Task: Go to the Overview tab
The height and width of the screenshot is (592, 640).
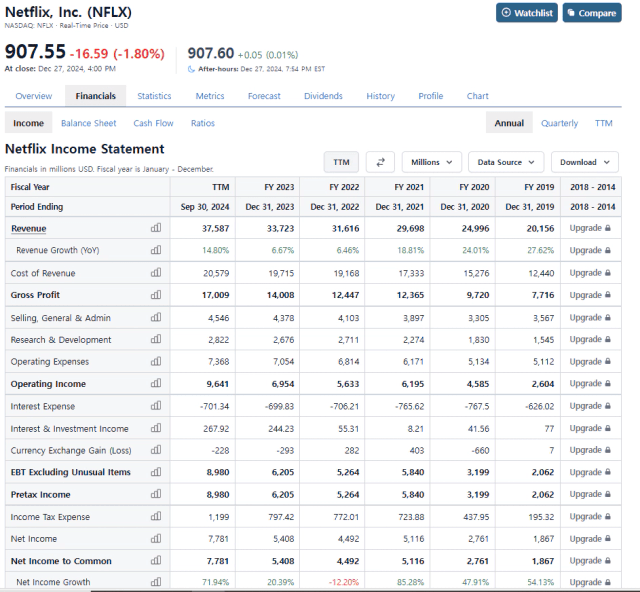Action: pyautogui.click(x=34, y=96)
